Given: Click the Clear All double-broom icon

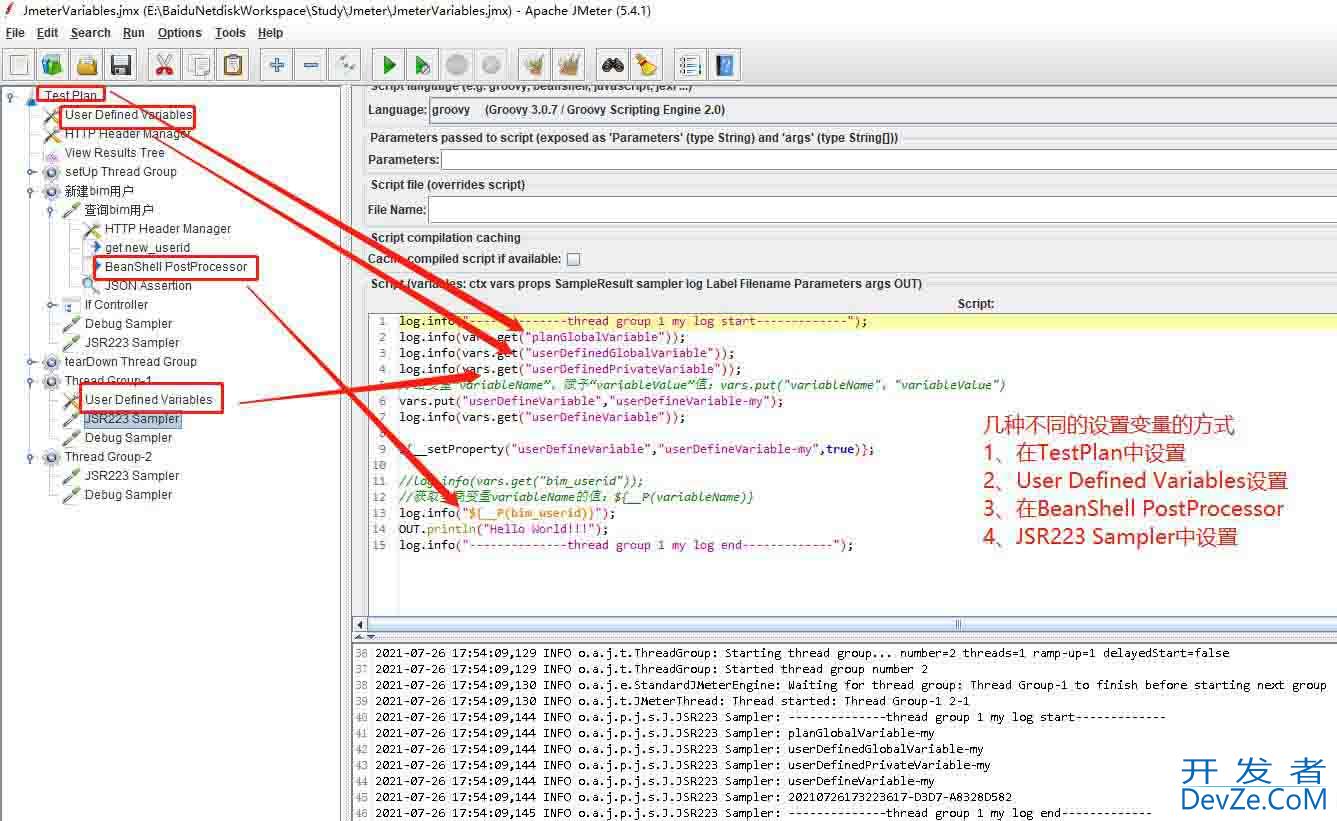Looking at the screenshot, I should coord(569,66).
